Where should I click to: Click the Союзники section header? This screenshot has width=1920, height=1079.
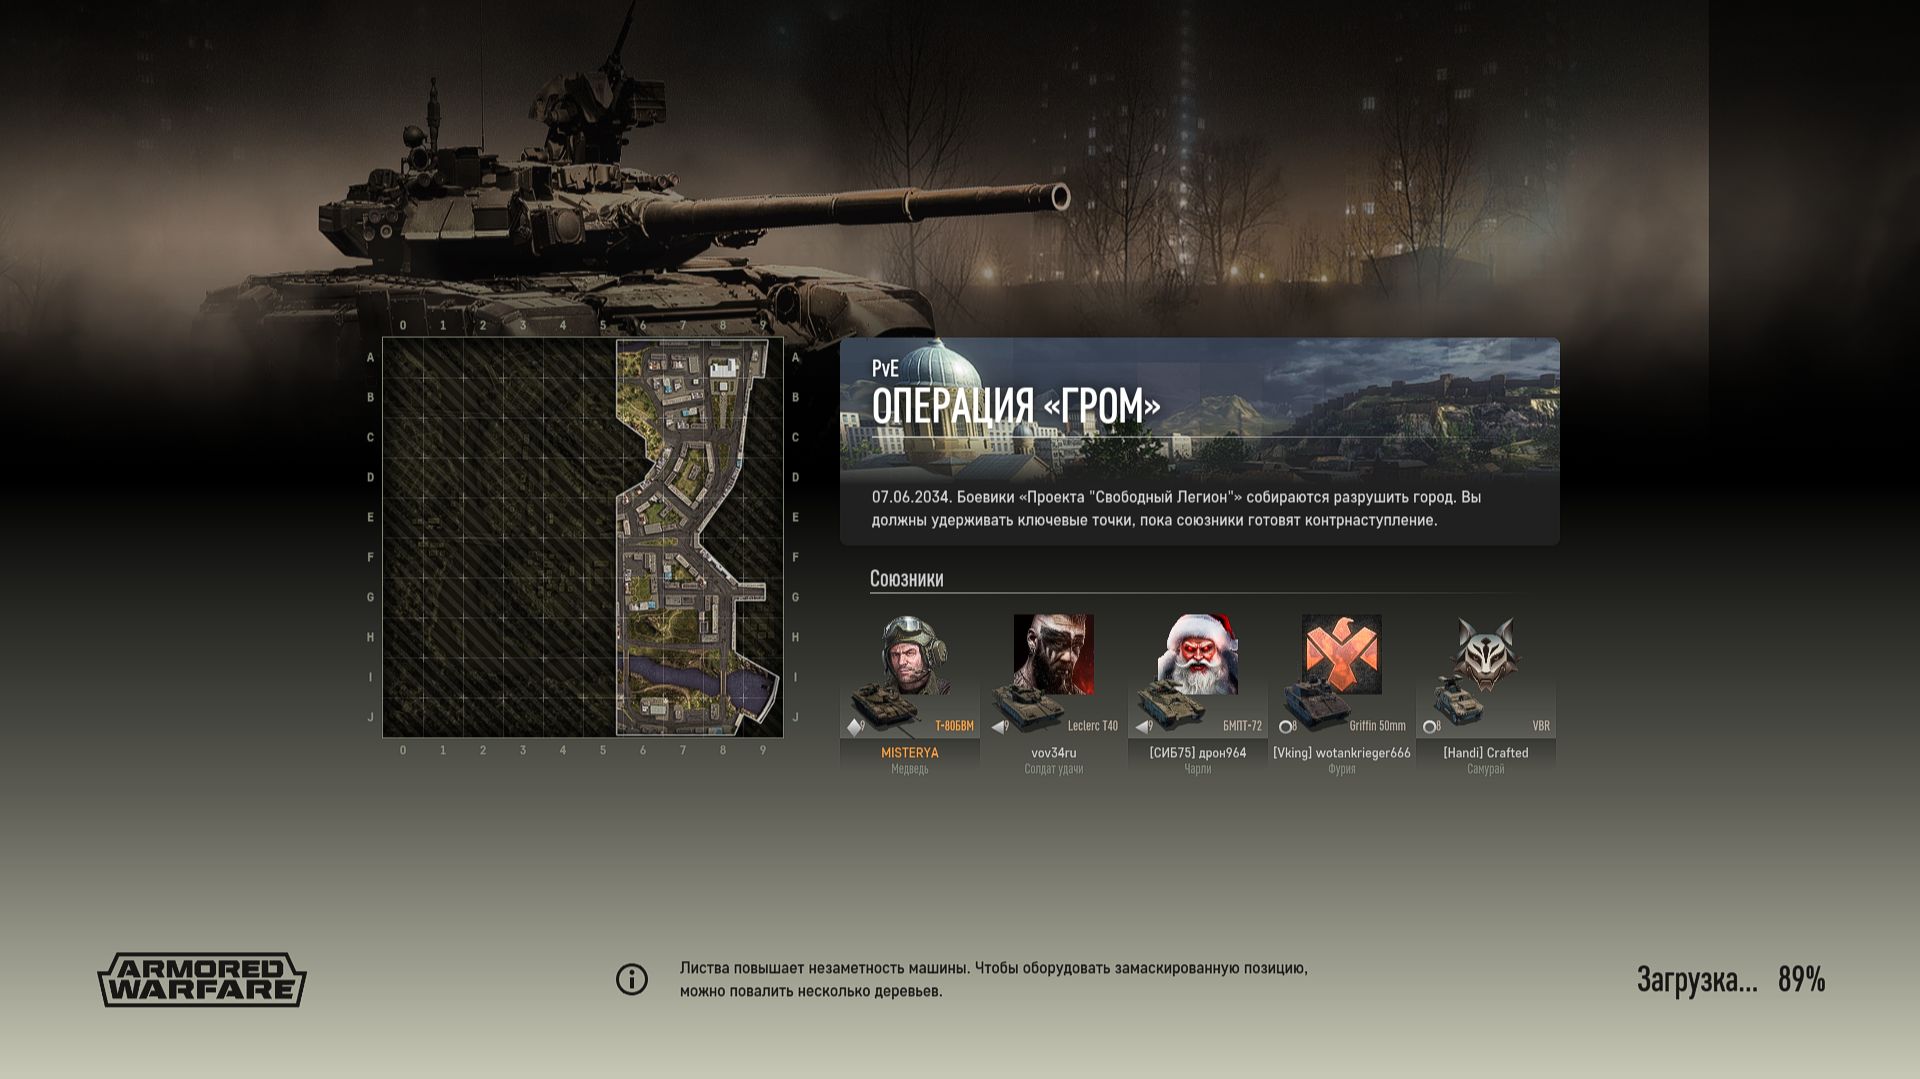pos(906,579)
